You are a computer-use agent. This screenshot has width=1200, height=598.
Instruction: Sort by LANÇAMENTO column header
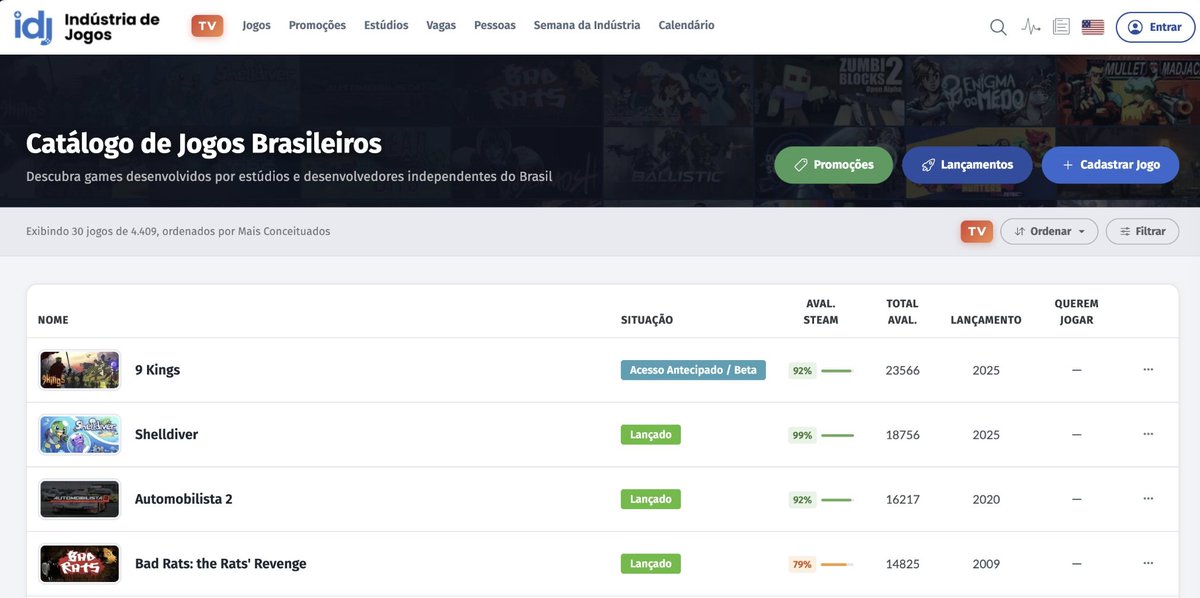pyautogui.click(x=986, y=320)
